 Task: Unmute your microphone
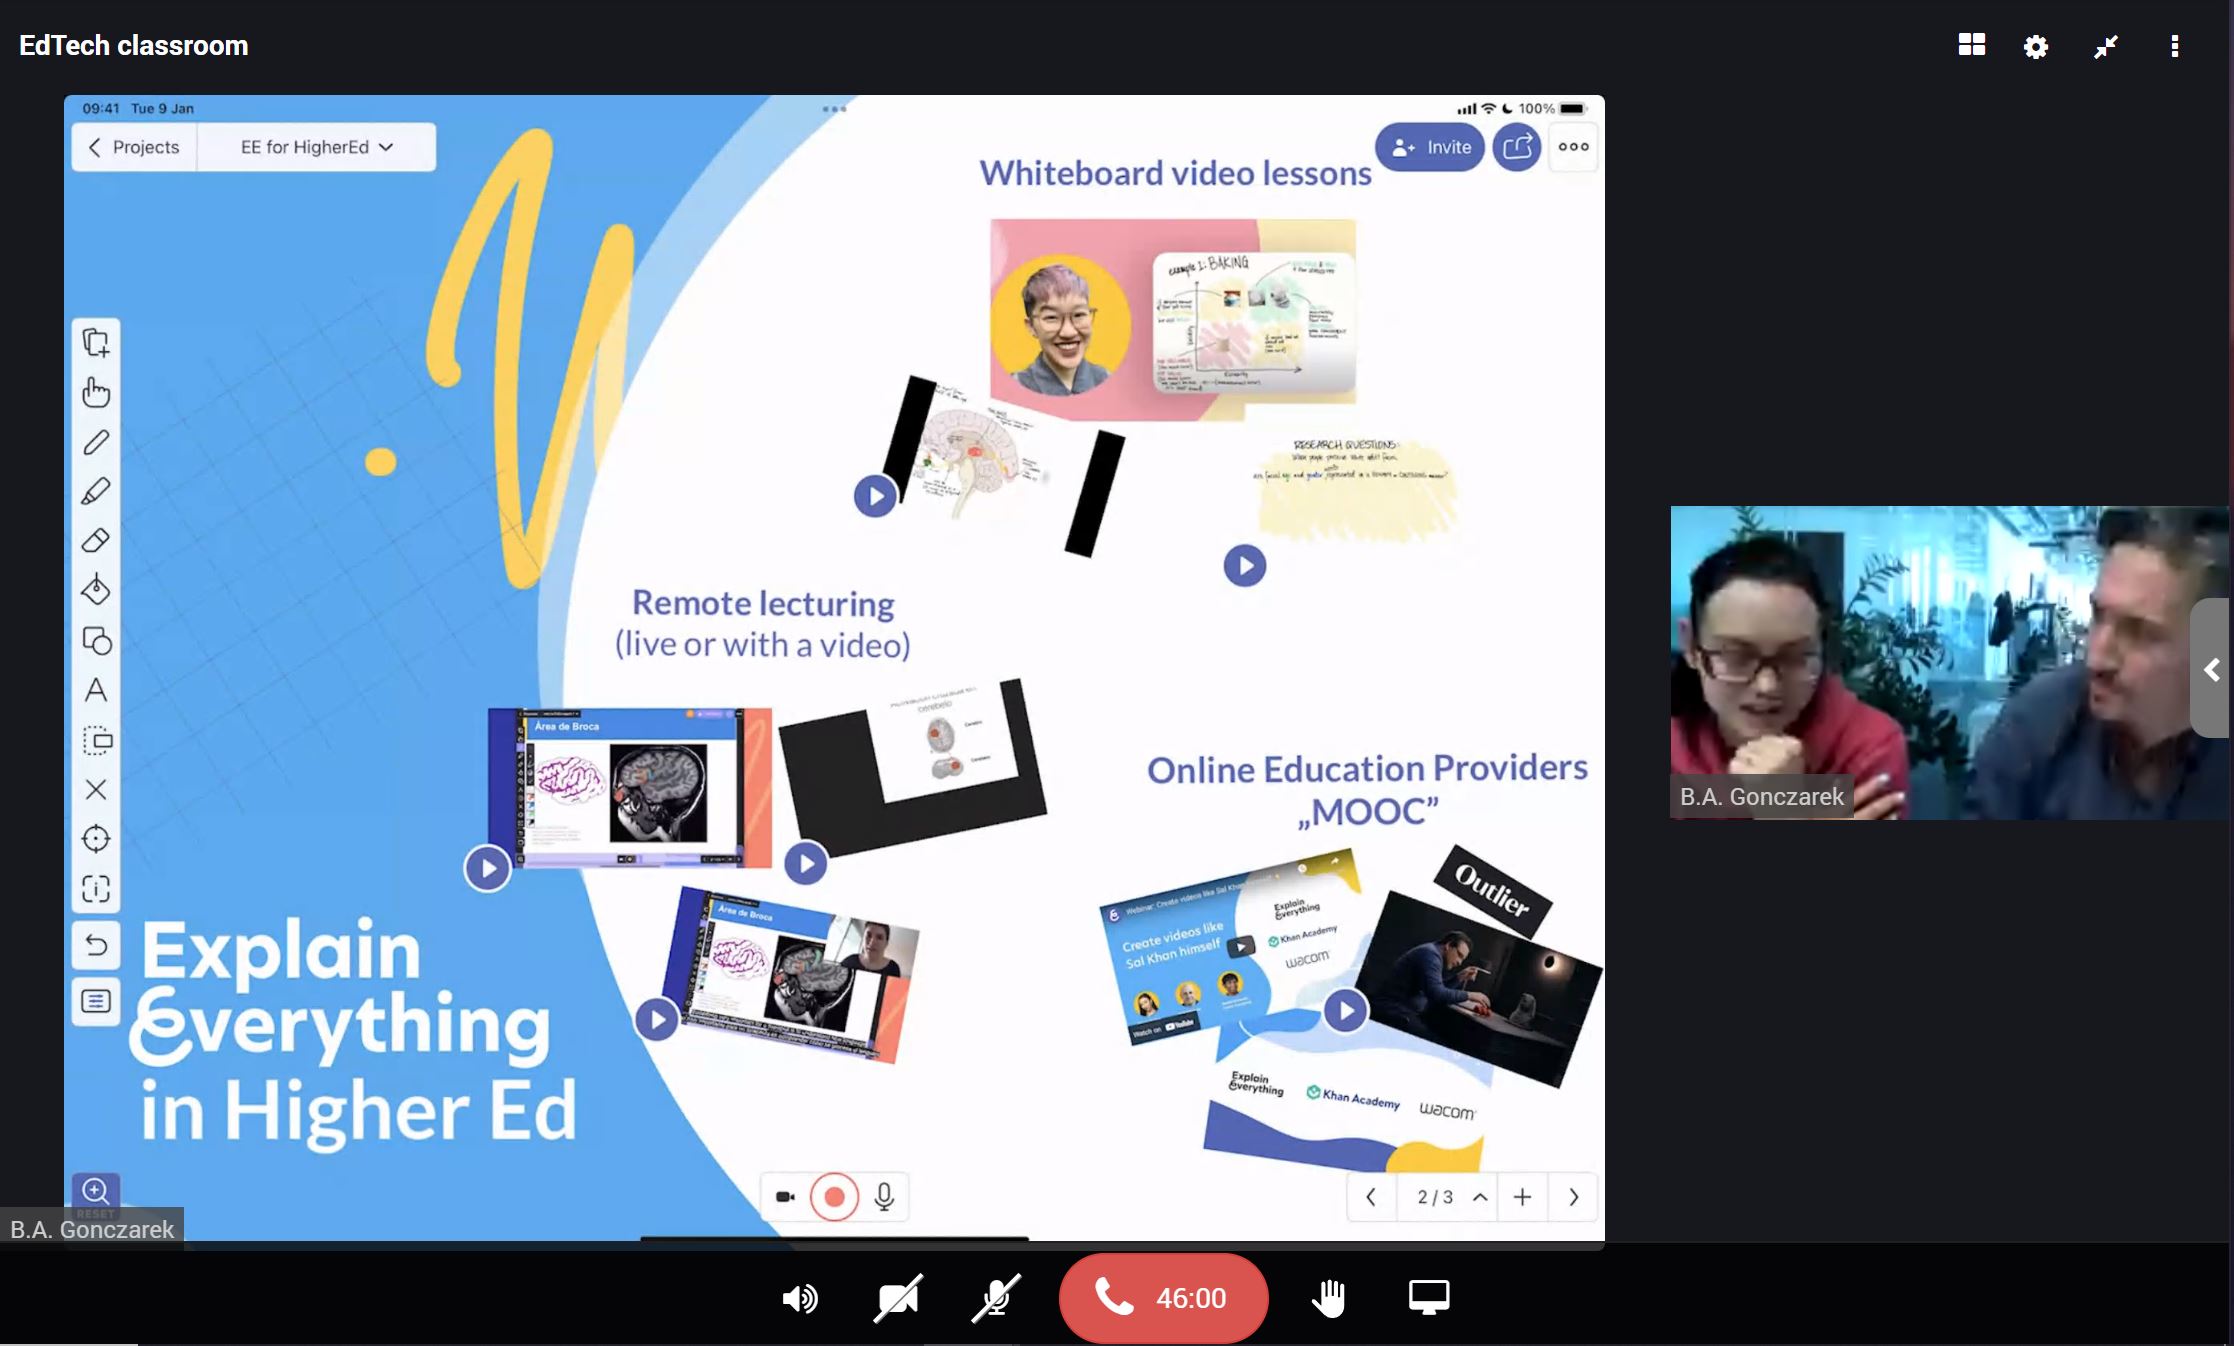(x=996, y=1299)
